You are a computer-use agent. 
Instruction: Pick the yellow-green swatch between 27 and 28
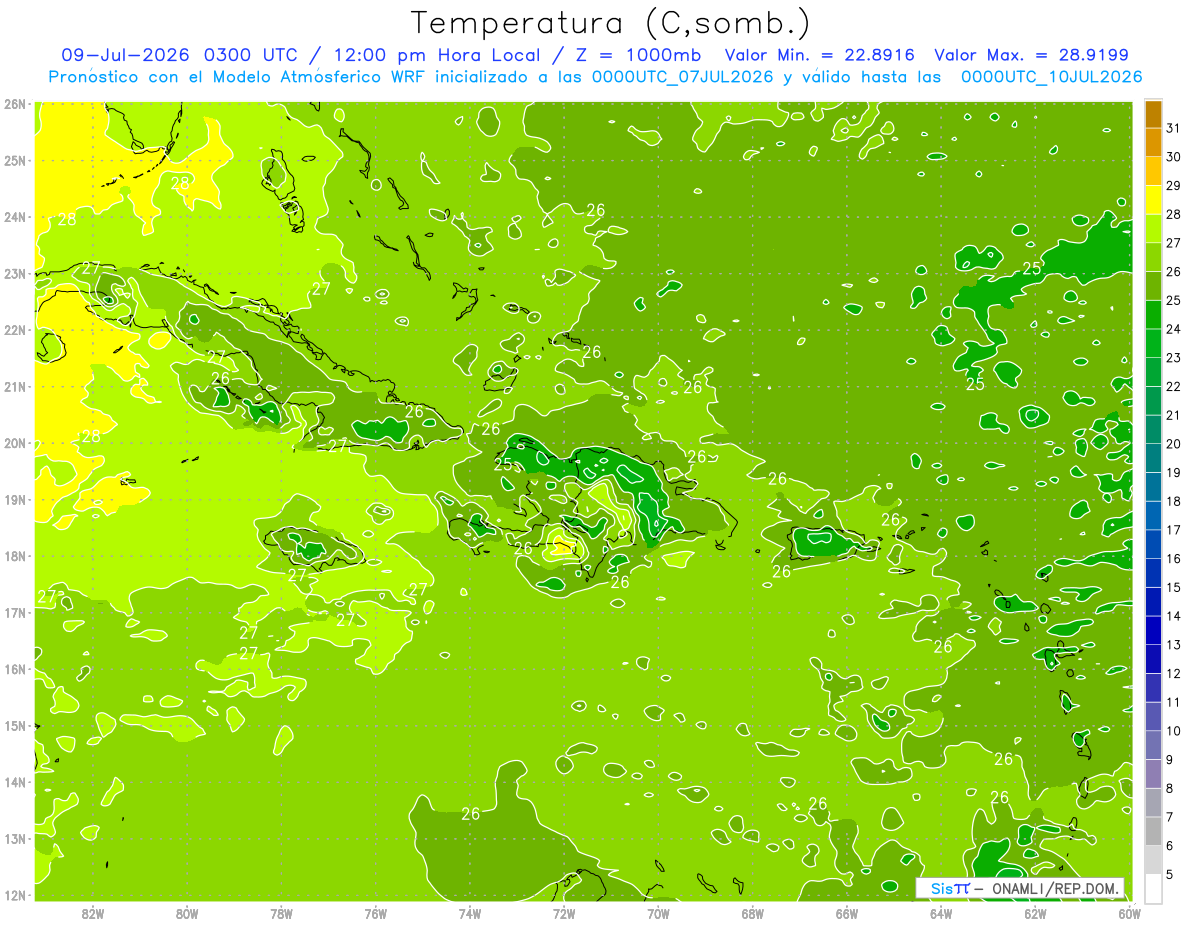coord(1153,229)
